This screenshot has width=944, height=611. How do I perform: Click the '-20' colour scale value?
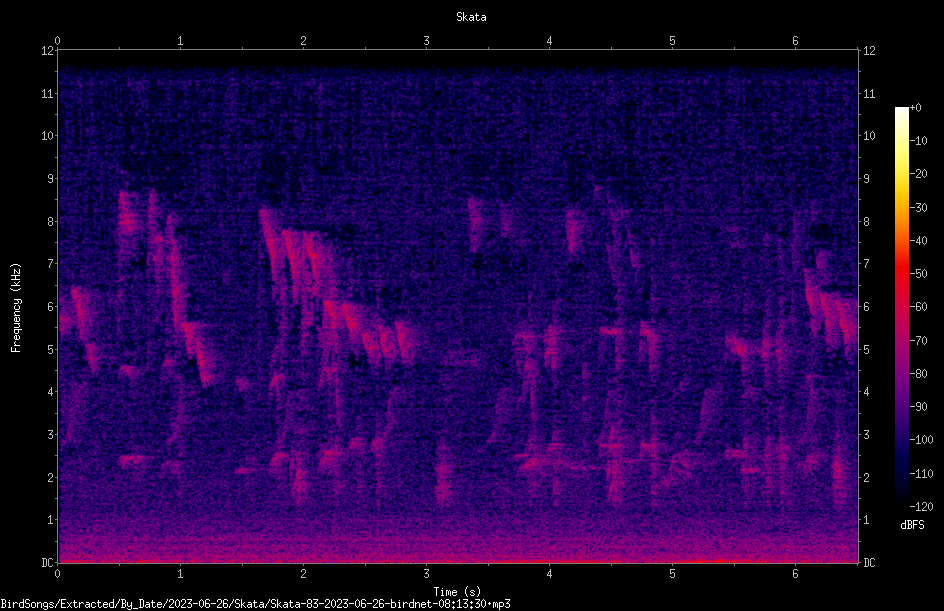pos(918,174)
